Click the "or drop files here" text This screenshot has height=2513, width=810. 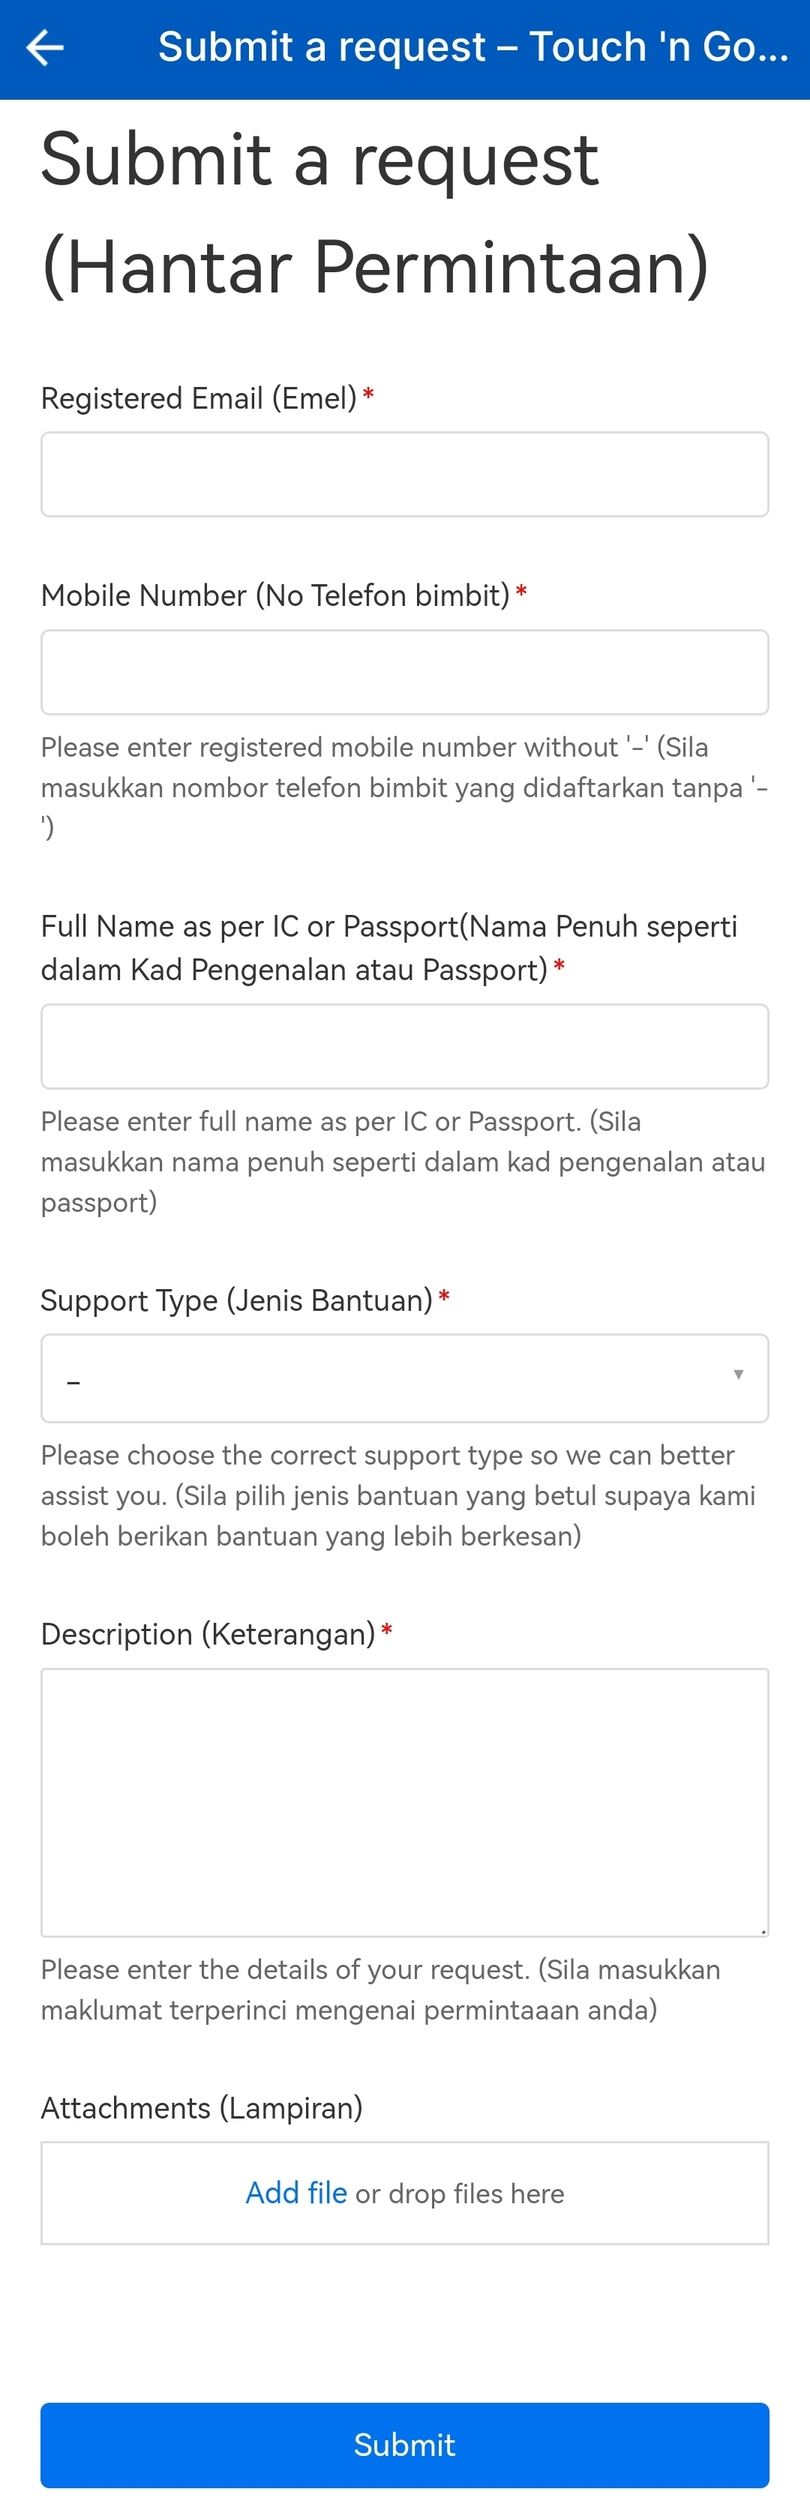pyautogui.click(x=460, y=2194)
